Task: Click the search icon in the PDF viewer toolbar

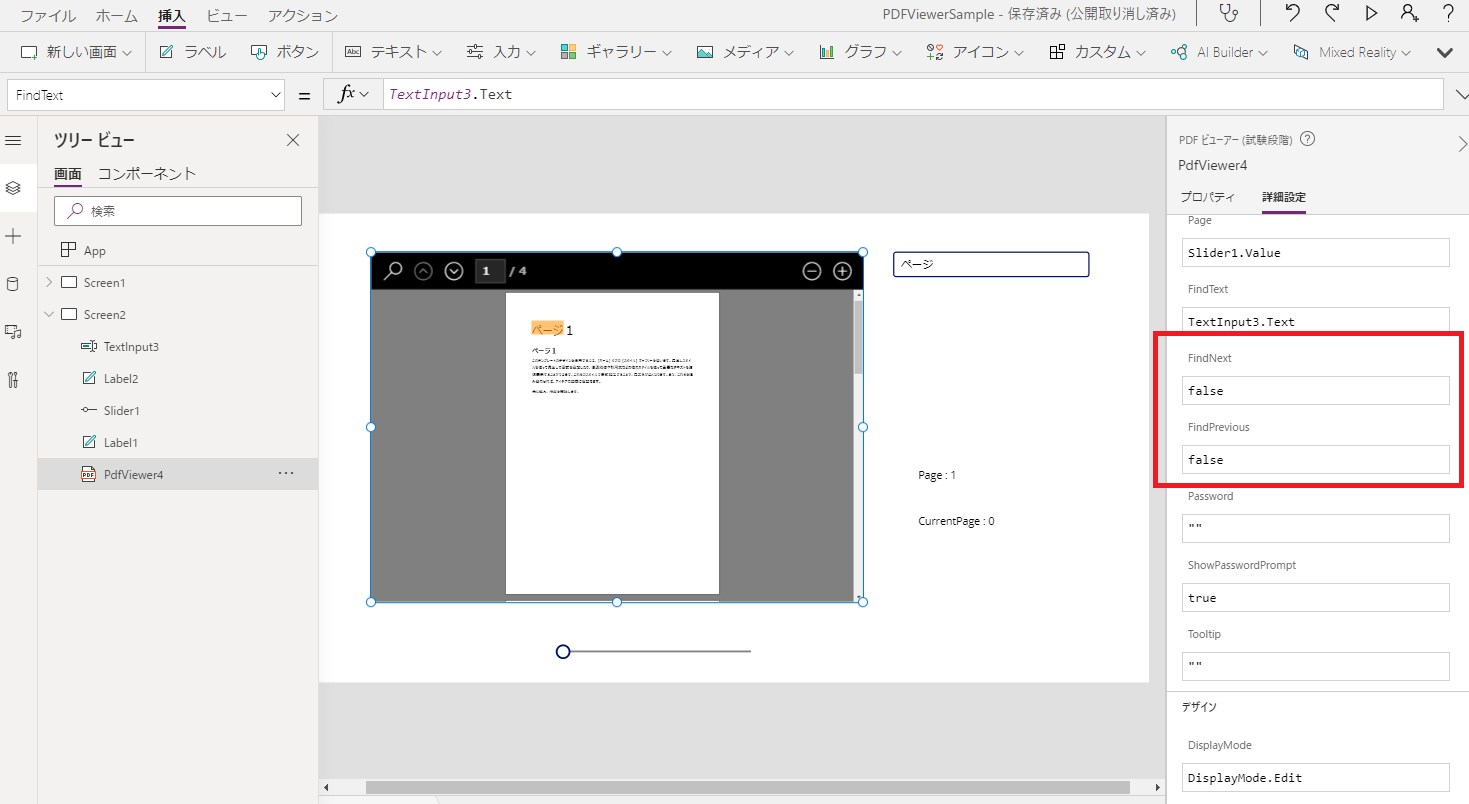Action: pos(393,270)
